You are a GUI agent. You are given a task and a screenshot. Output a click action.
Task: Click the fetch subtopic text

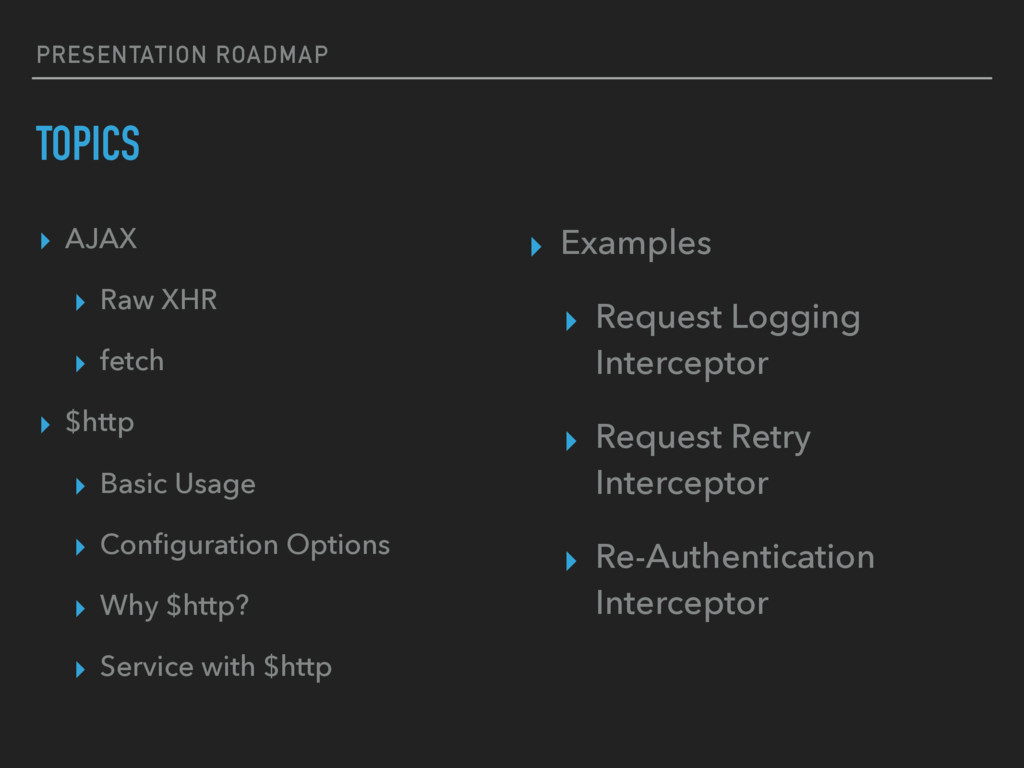click(x=132, y=360)
